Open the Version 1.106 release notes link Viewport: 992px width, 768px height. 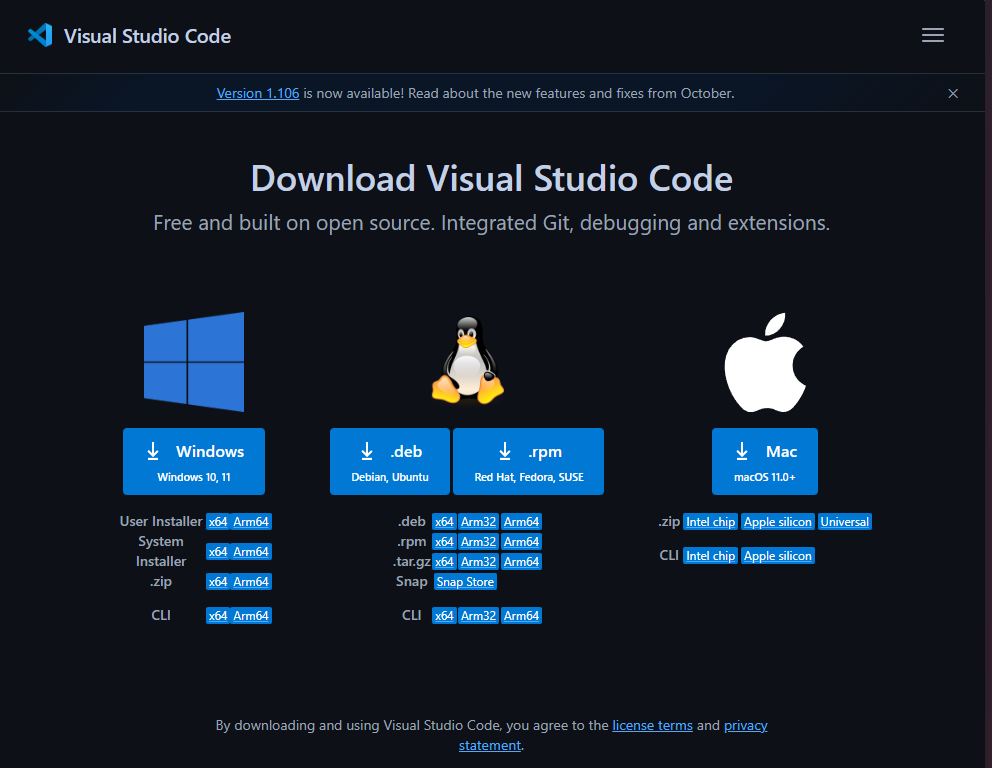[257, 94]
